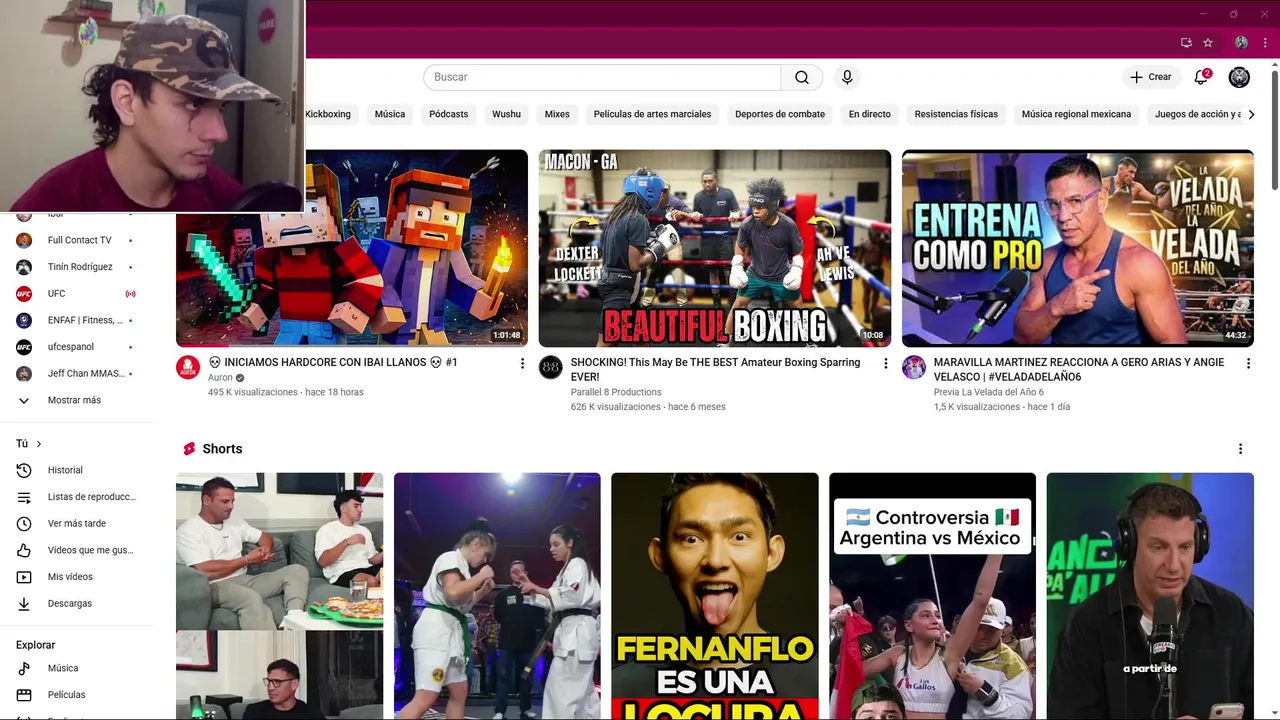Screen dimensions: 1280x720
Task: Click the Chrome profile avatar icon
Action: click(1241, 43)
